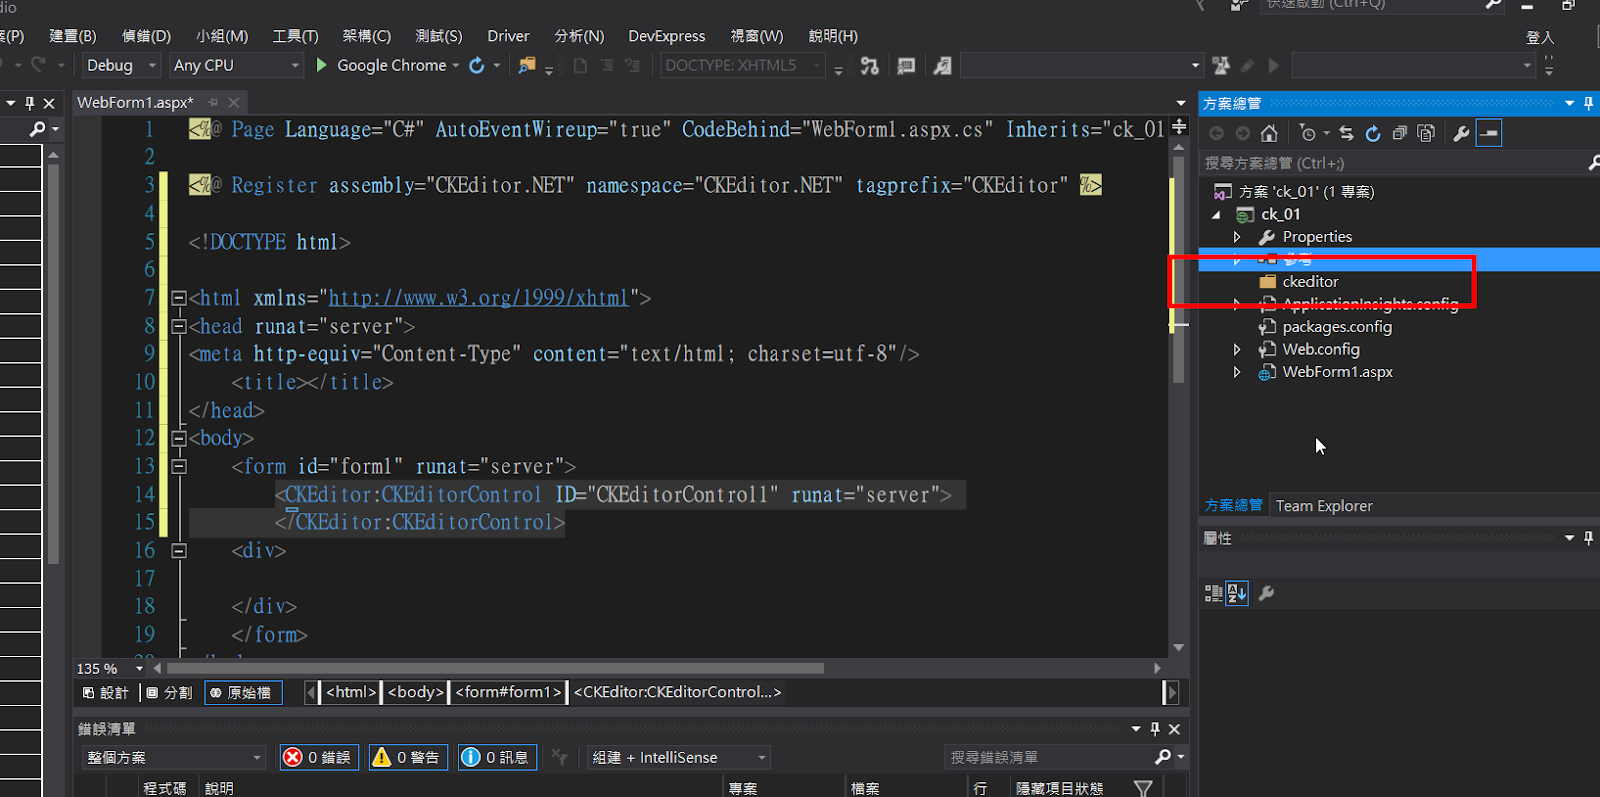Click the comment box toolbar icon
The height and width of the screenshot is (797, 1600).
(906, 66)
